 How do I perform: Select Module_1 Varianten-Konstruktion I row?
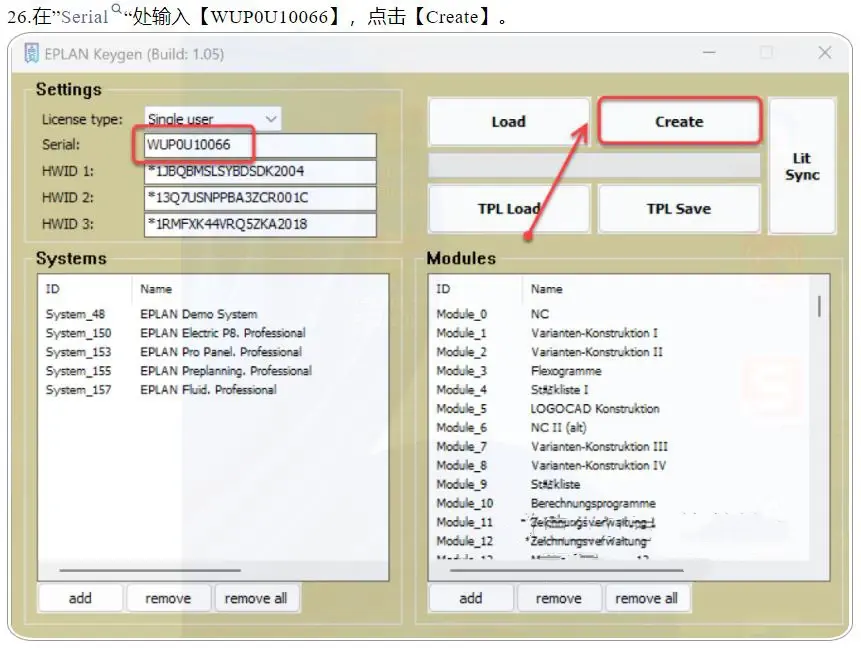(x=620, y=333)
